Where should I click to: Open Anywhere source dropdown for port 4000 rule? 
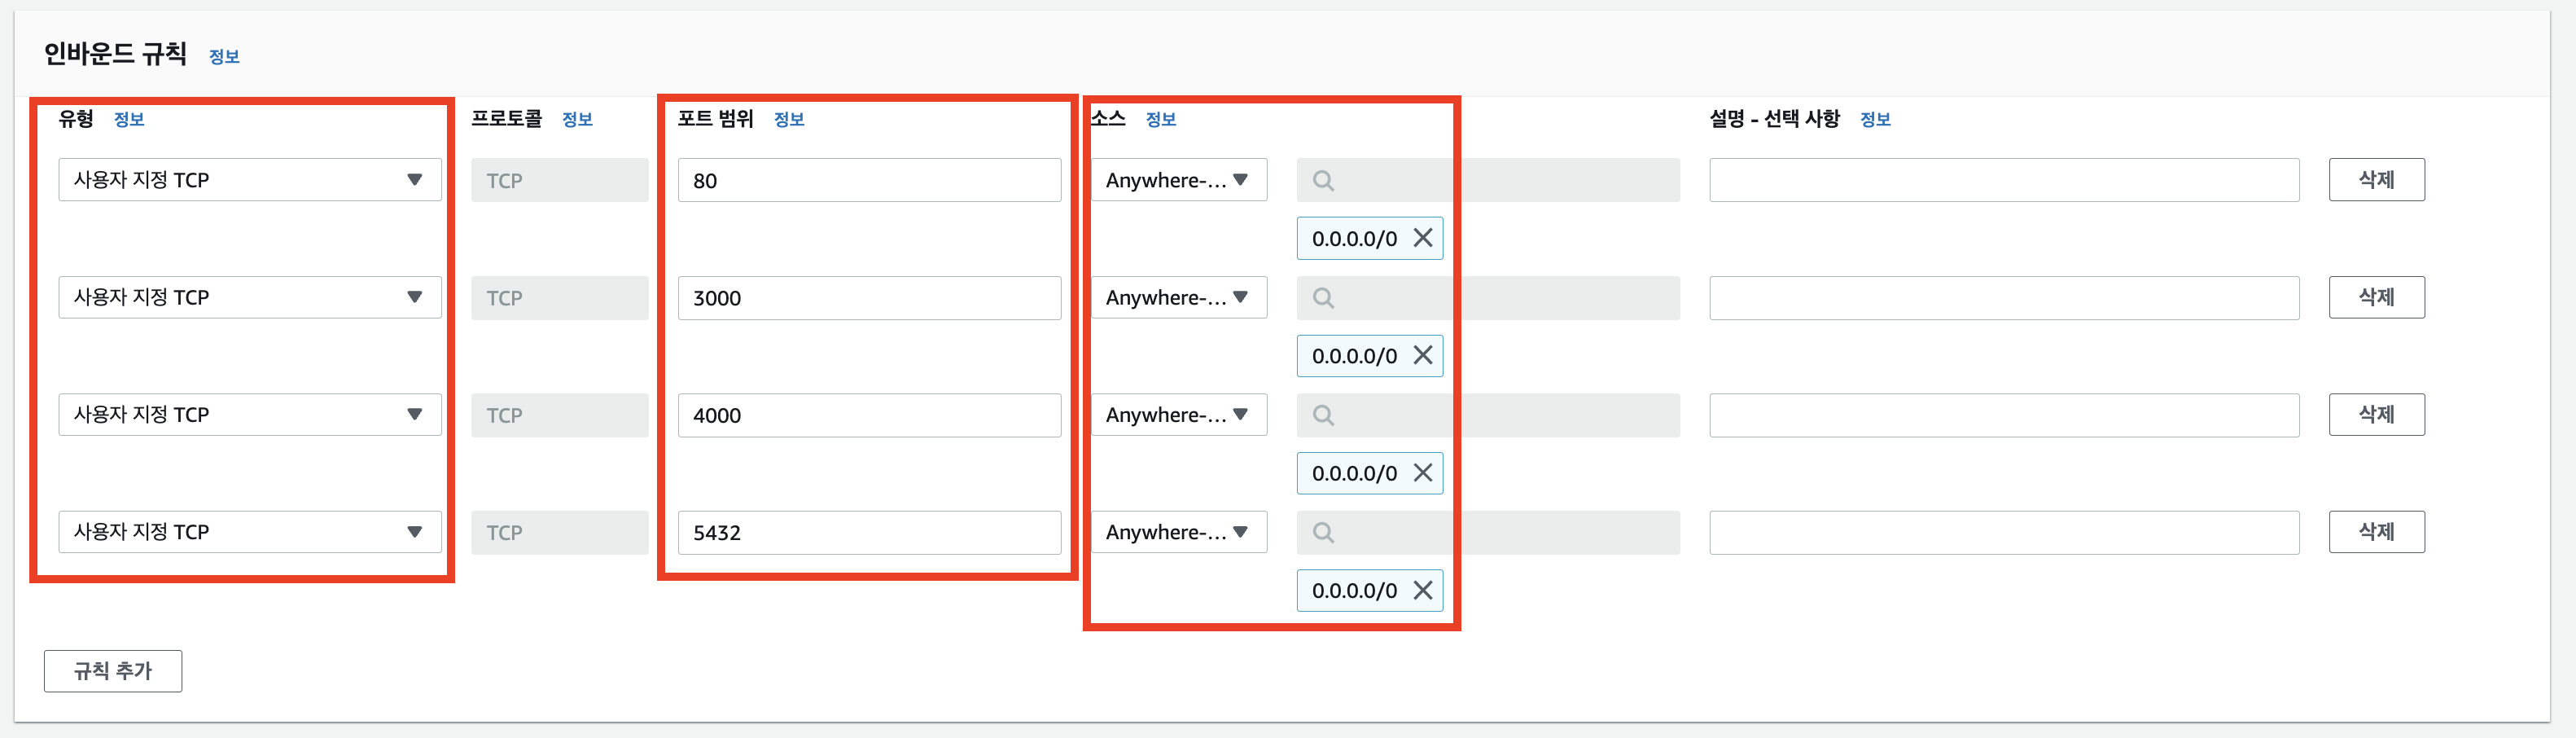tap(1178, 414)
